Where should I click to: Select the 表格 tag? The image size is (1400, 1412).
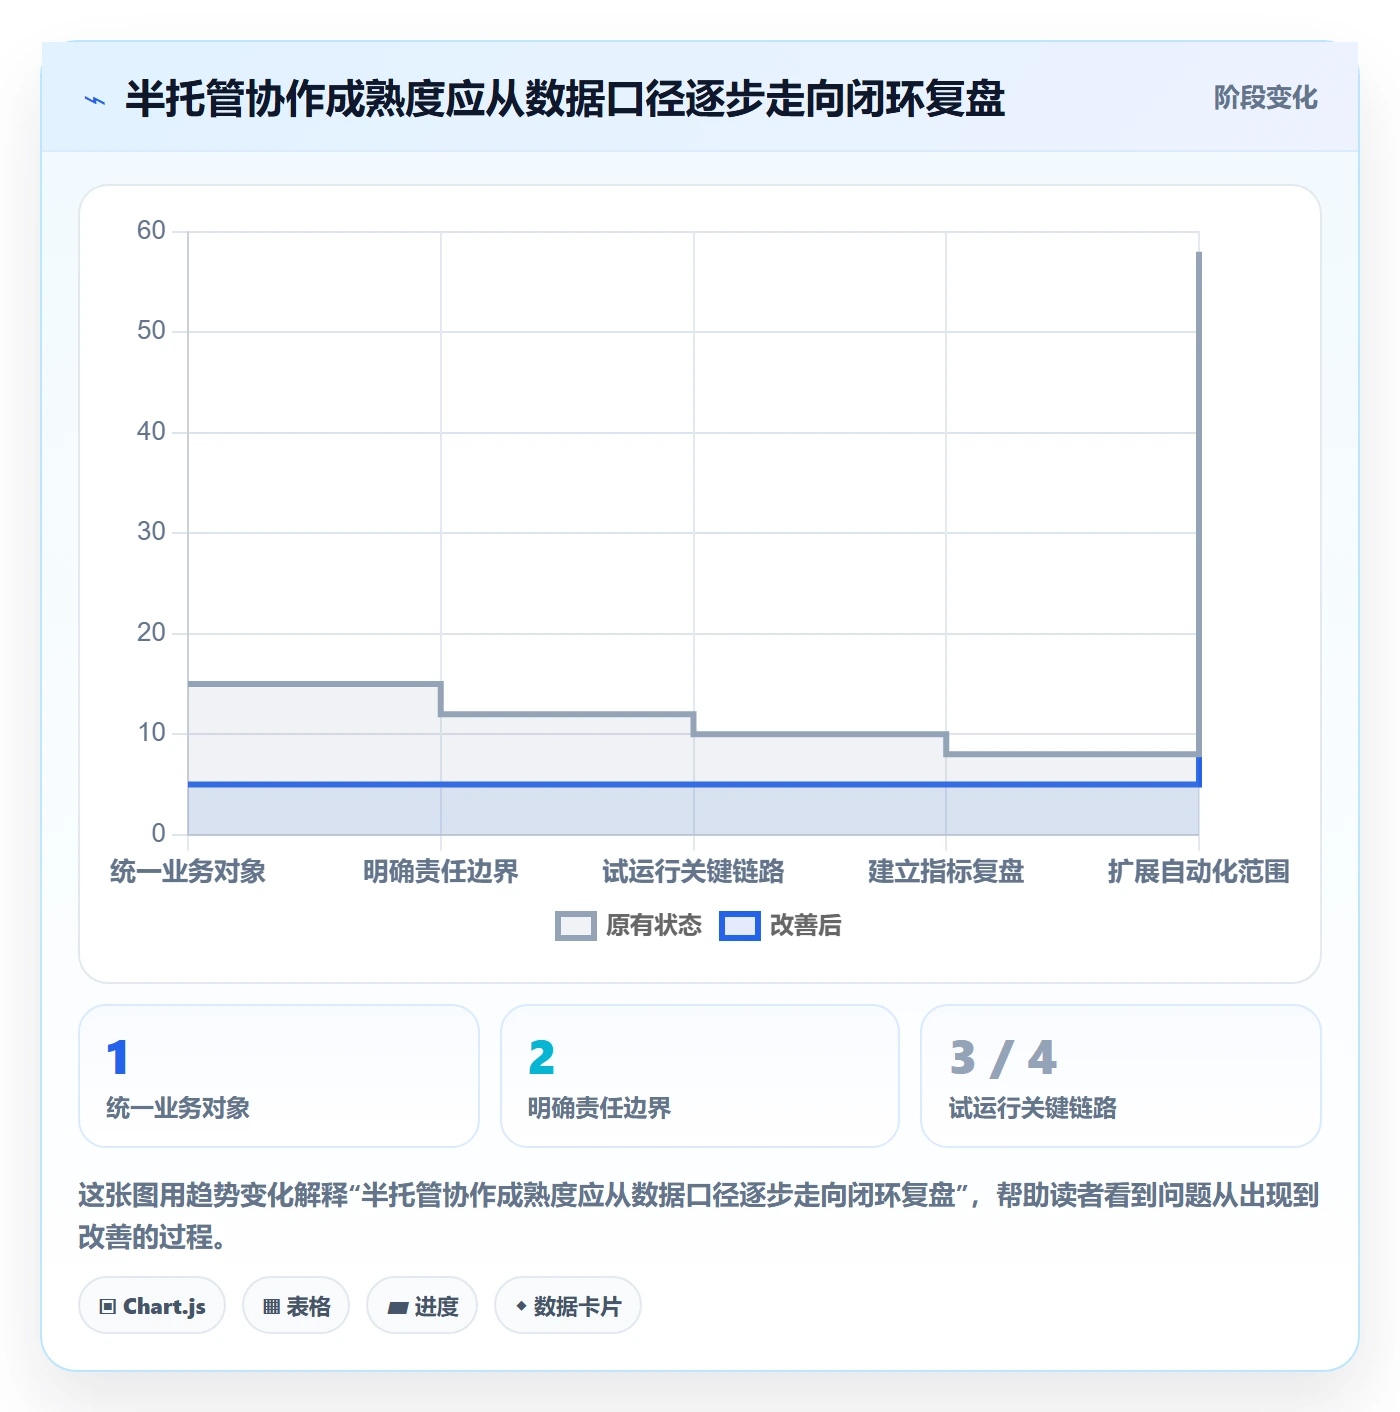(296, 1306)
